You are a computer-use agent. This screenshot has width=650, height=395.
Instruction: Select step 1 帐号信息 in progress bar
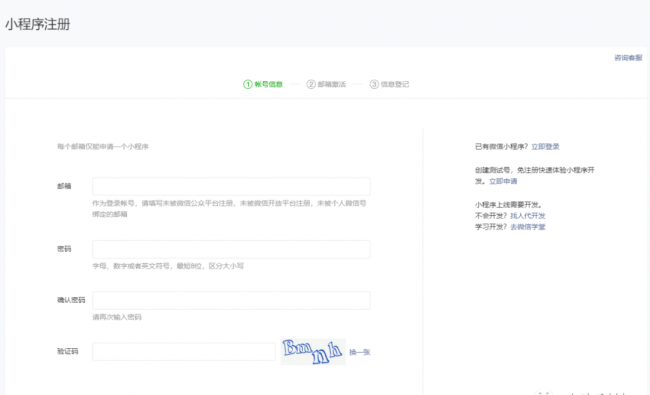click(x=263, y=84)
